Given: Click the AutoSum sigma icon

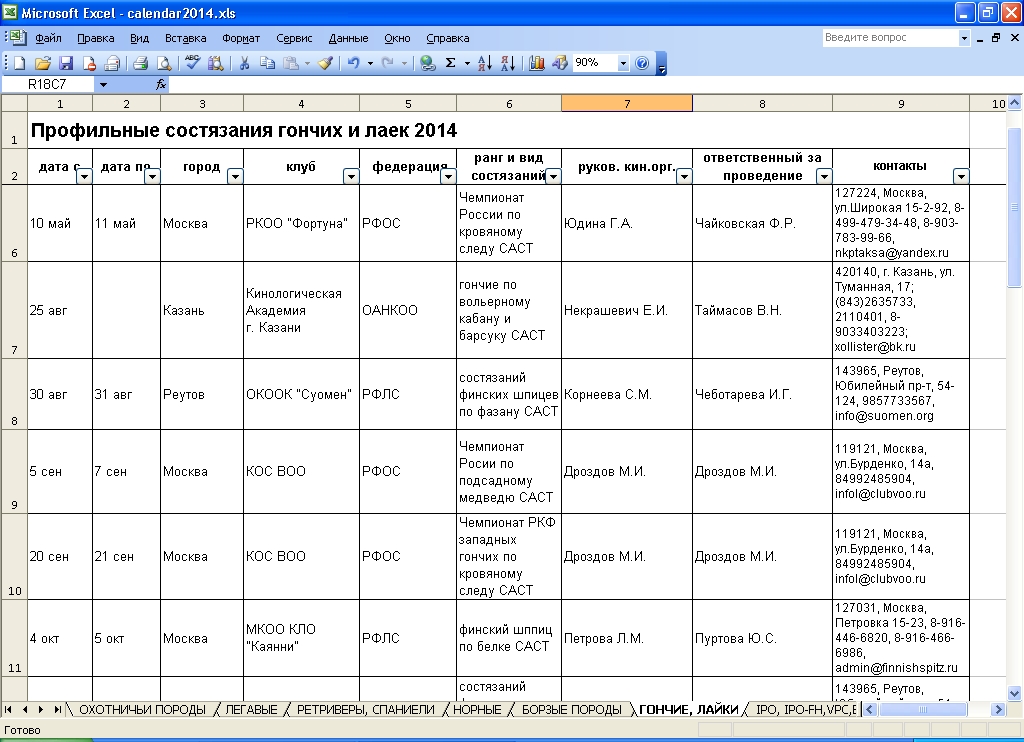Looking at the screenshot, I should (x=451, y=63).
